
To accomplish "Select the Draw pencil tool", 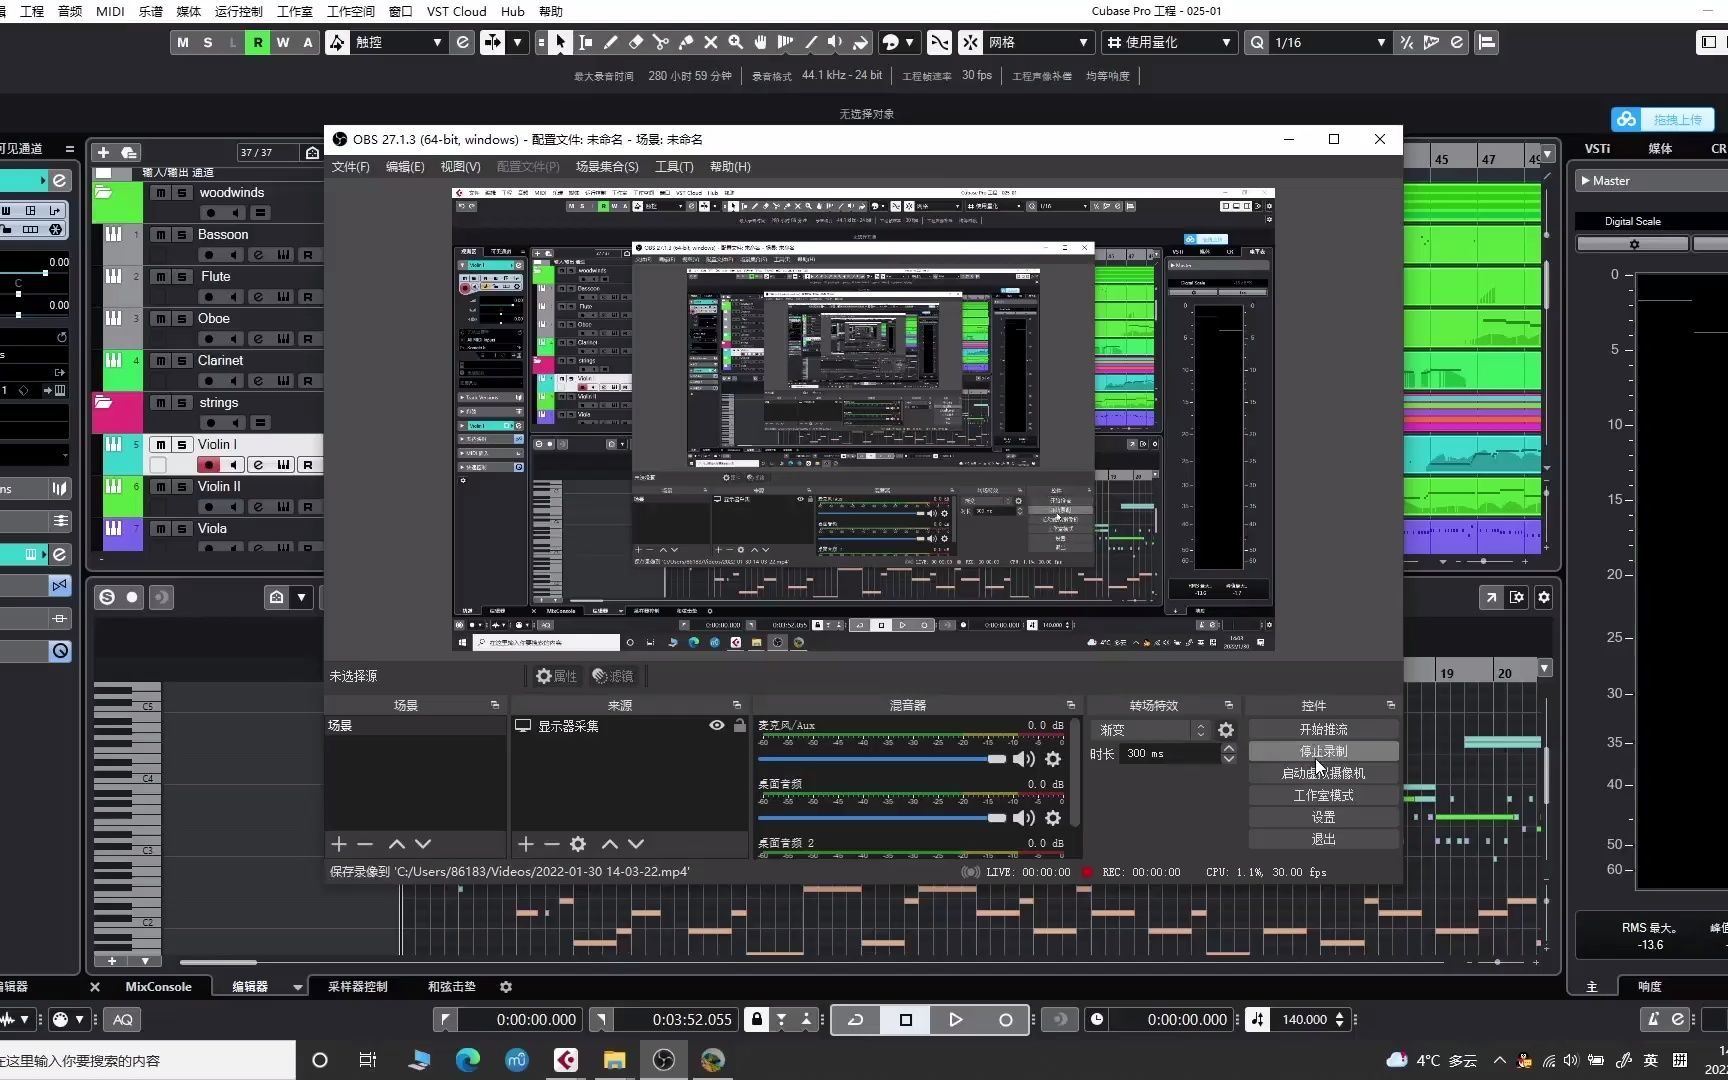I will tap(610, 42).
